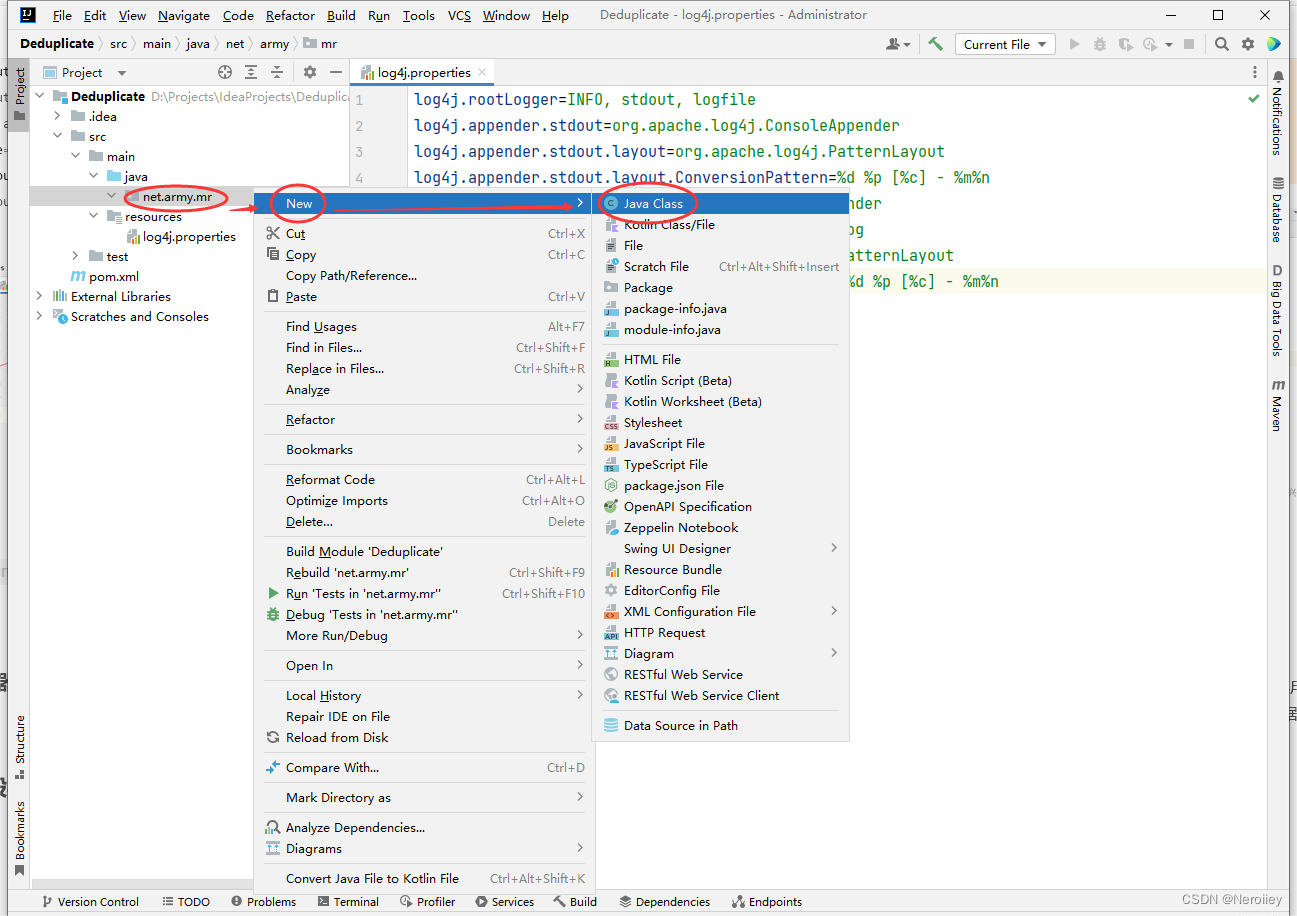
Task: Open the VCS menu
Action: point(459,15)
